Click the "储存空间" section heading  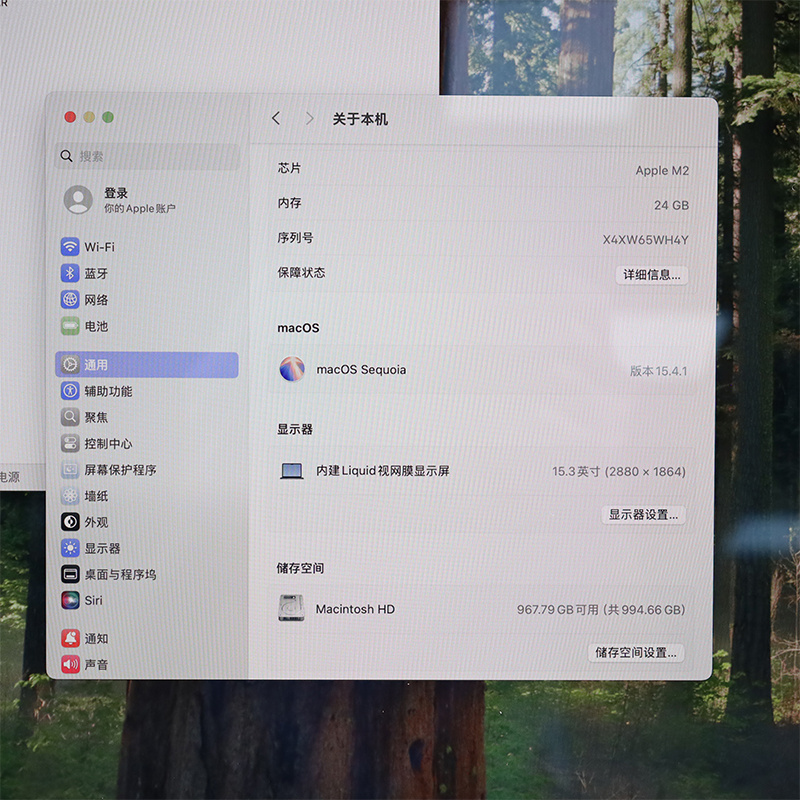(300, 568)
